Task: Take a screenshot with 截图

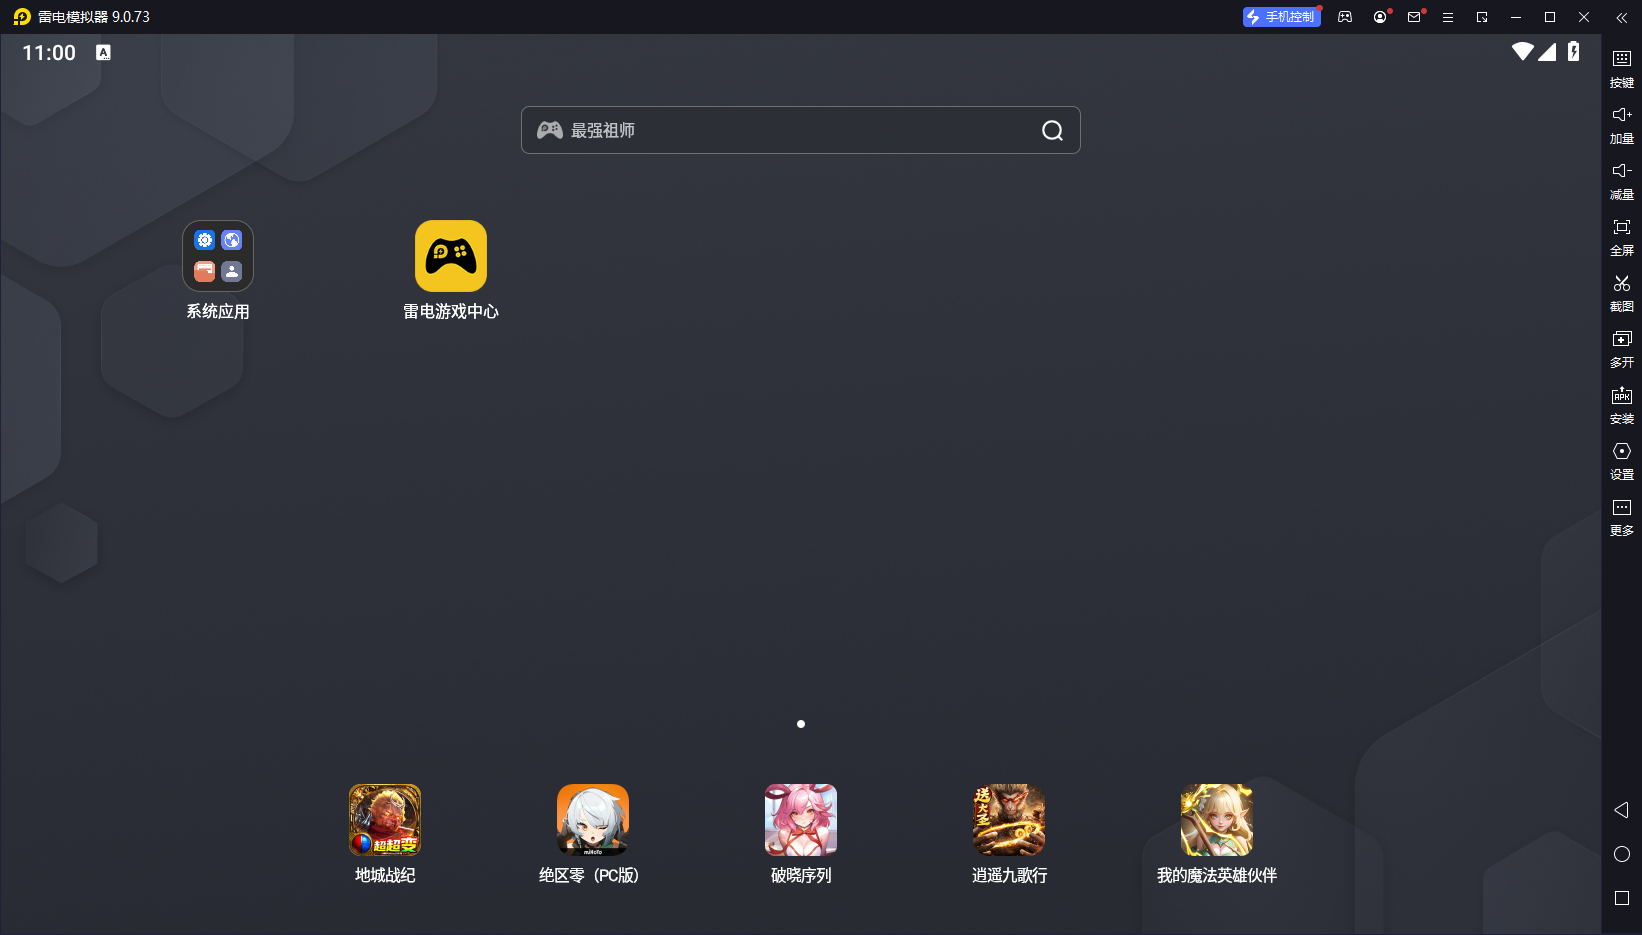Action: click(x=1622, y=293)
